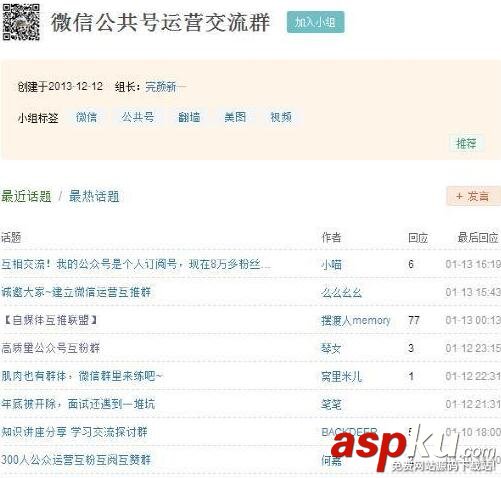Image resolution: width=501 pixels, height=478 pixels.
Task: Open group leader 完颜新 profile link
Action: pos(166,87)
